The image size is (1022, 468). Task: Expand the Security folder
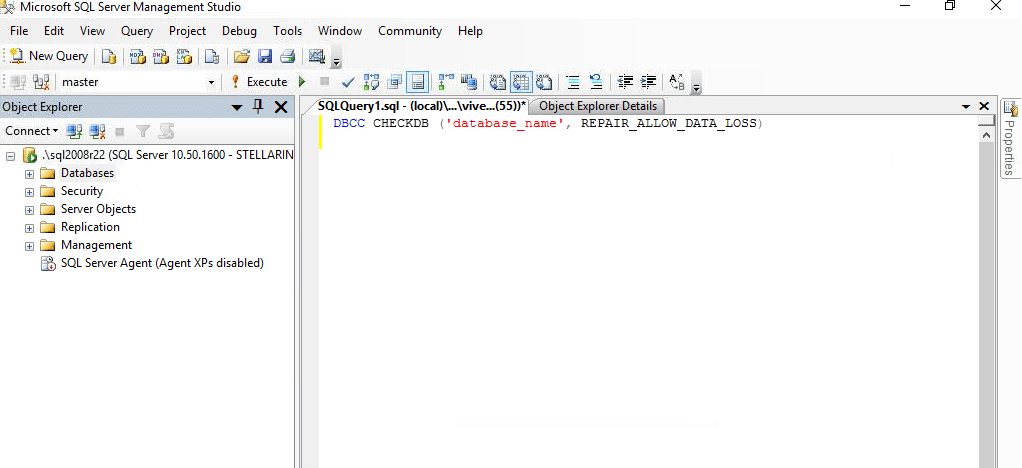coord(29,192)
